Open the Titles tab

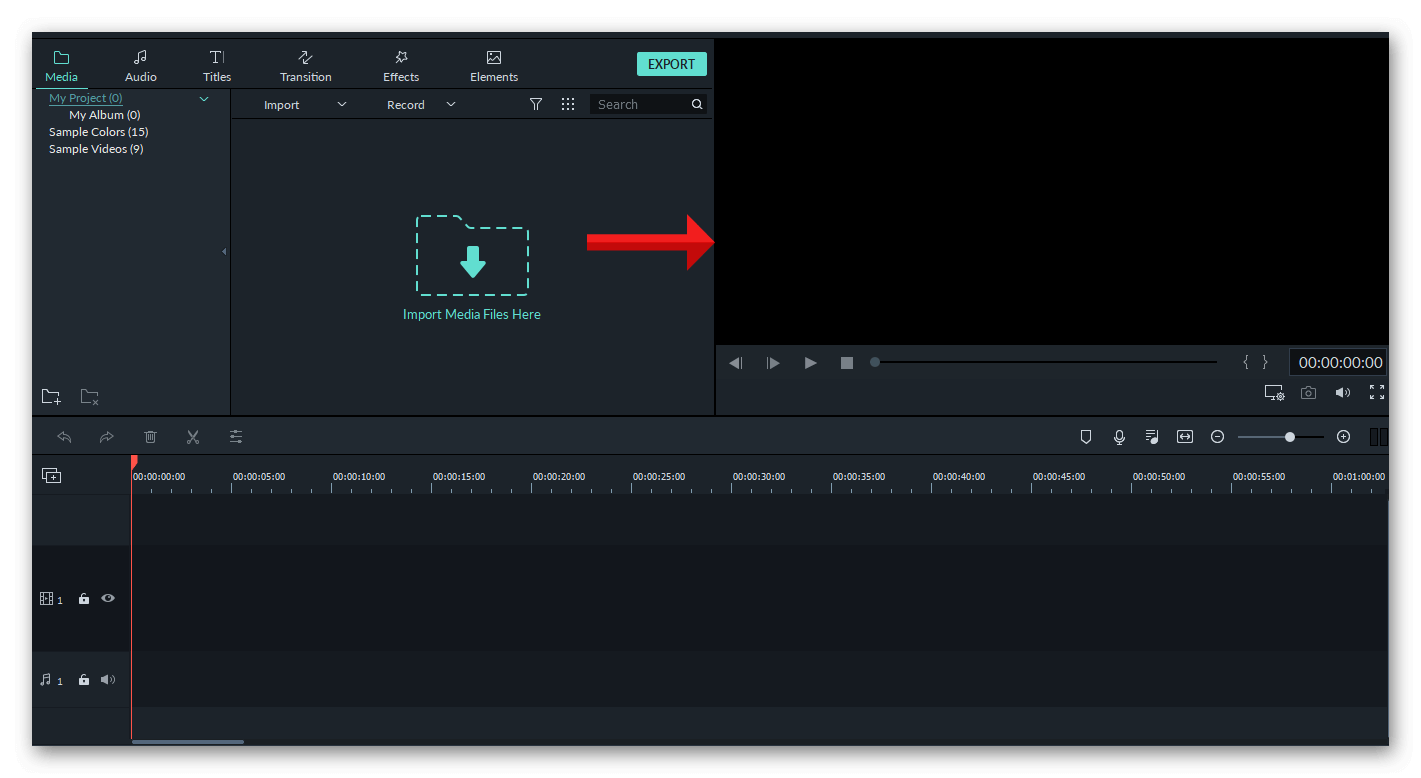(216, 66)
